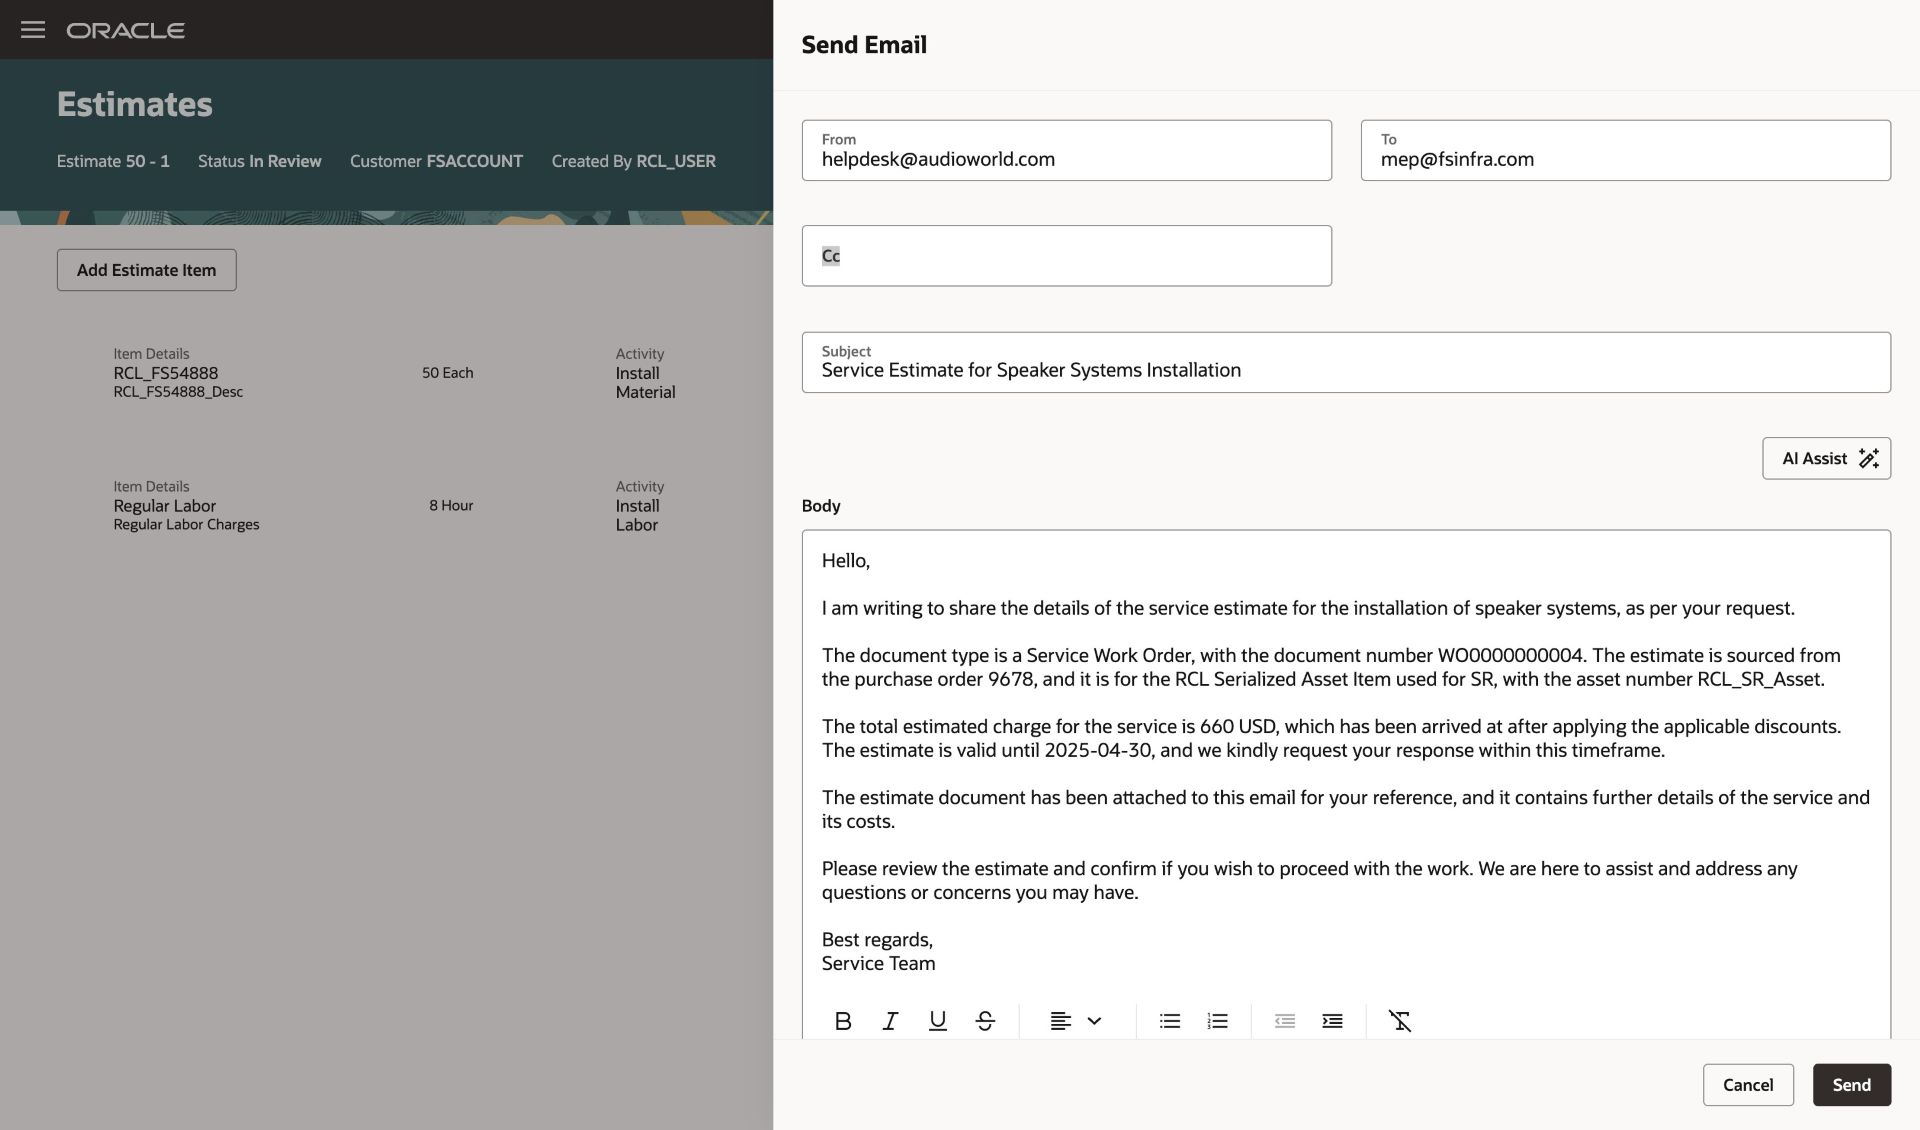
Task: Click the To recipient field
Action: tap(1625, 159)
